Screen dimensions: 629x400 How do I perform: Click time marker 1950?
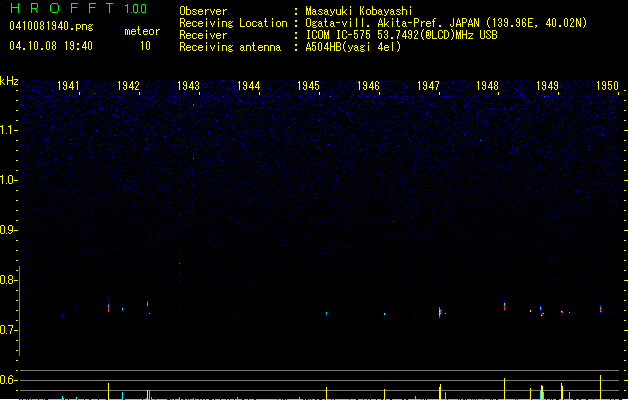[607, 86]
